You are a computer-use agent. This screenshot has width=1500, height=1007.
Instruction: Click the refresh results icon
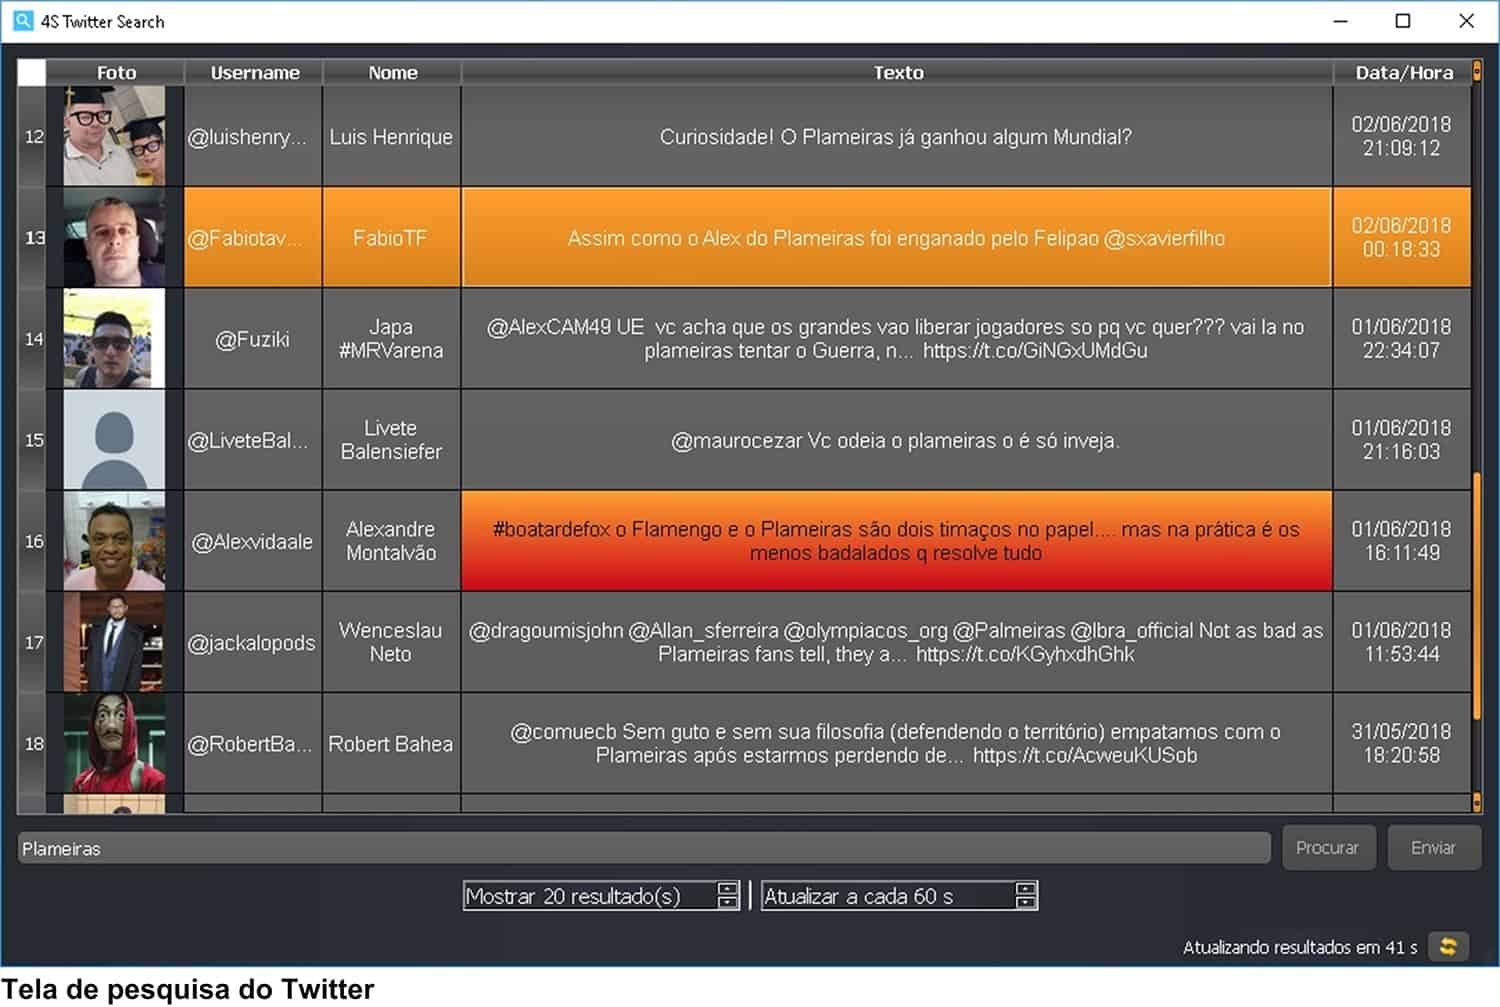1447,946
